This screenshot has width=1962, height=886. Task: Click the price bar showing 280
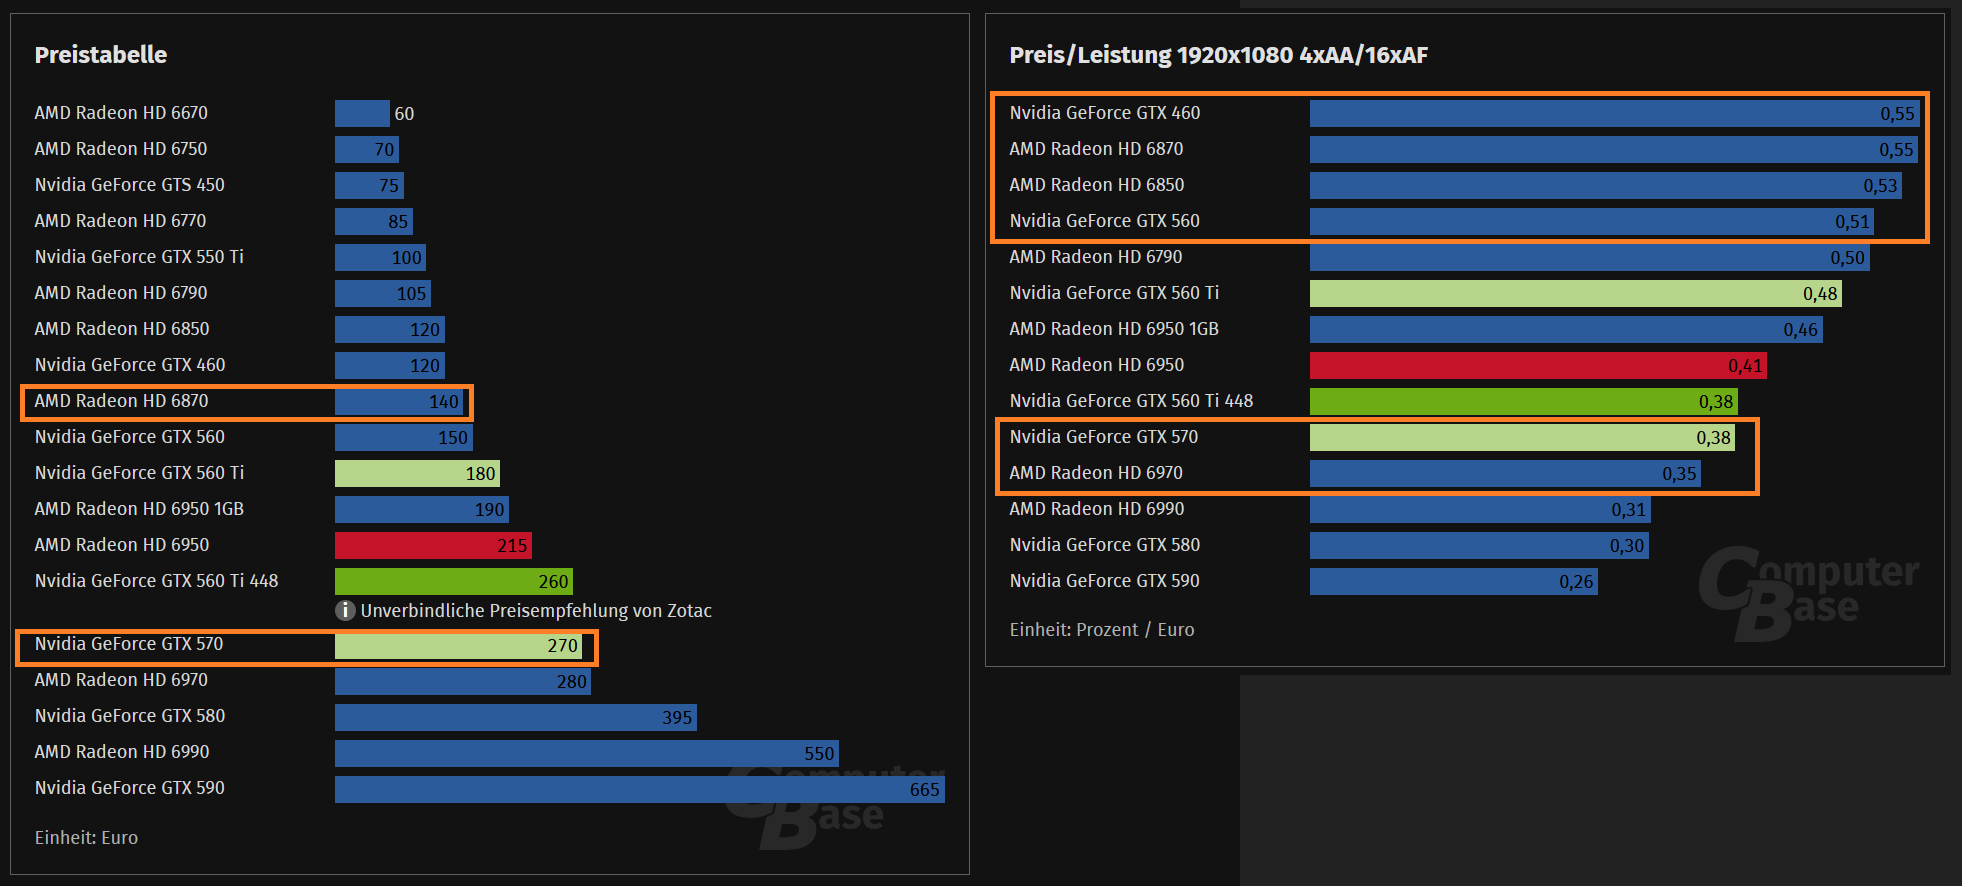click(463, 681)
